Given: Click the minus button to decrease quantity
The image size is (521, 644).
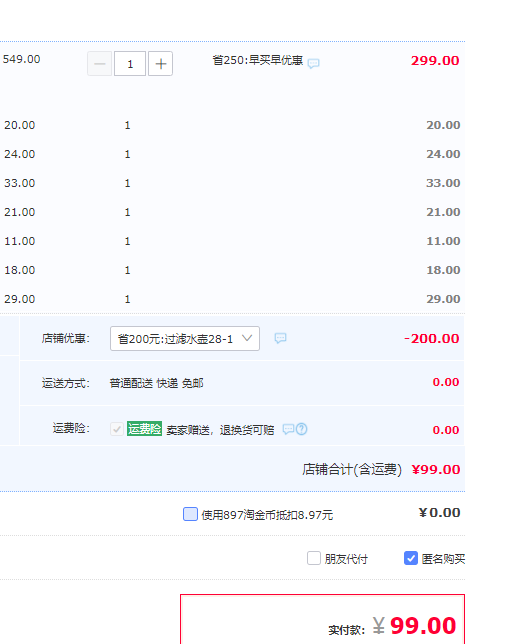Looking at the screenshot, I should point(99,64).
